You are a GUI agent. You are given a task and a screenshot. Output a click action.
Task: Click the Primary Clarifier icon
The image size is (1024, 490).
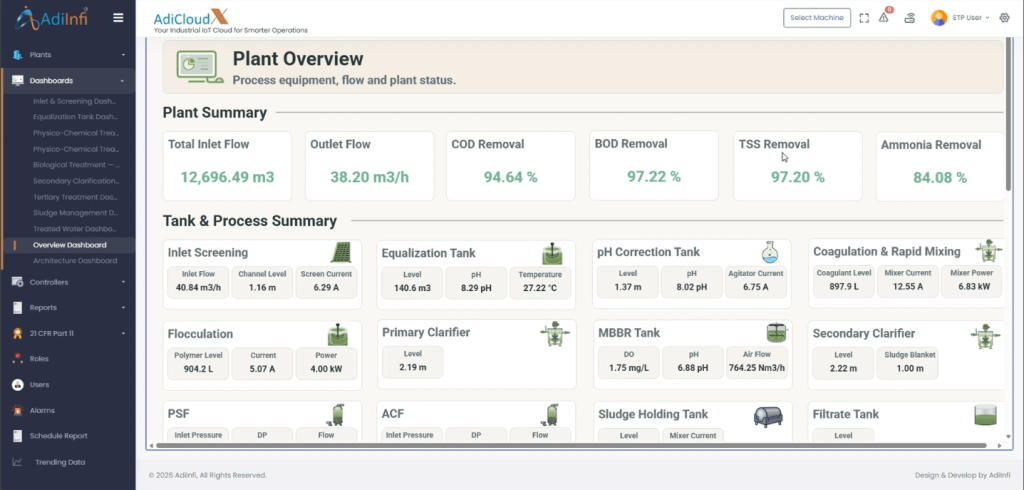tap(555, 334)
